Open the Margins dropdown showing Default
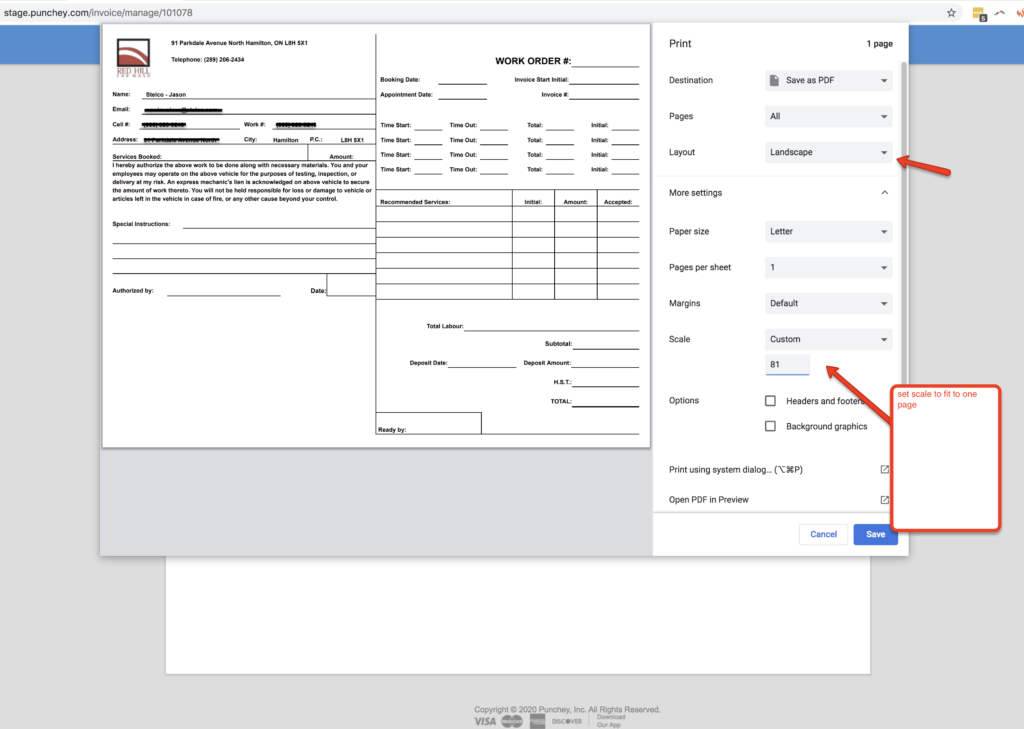The height and width of the screenshot is (729, 1024). point(828,303)
